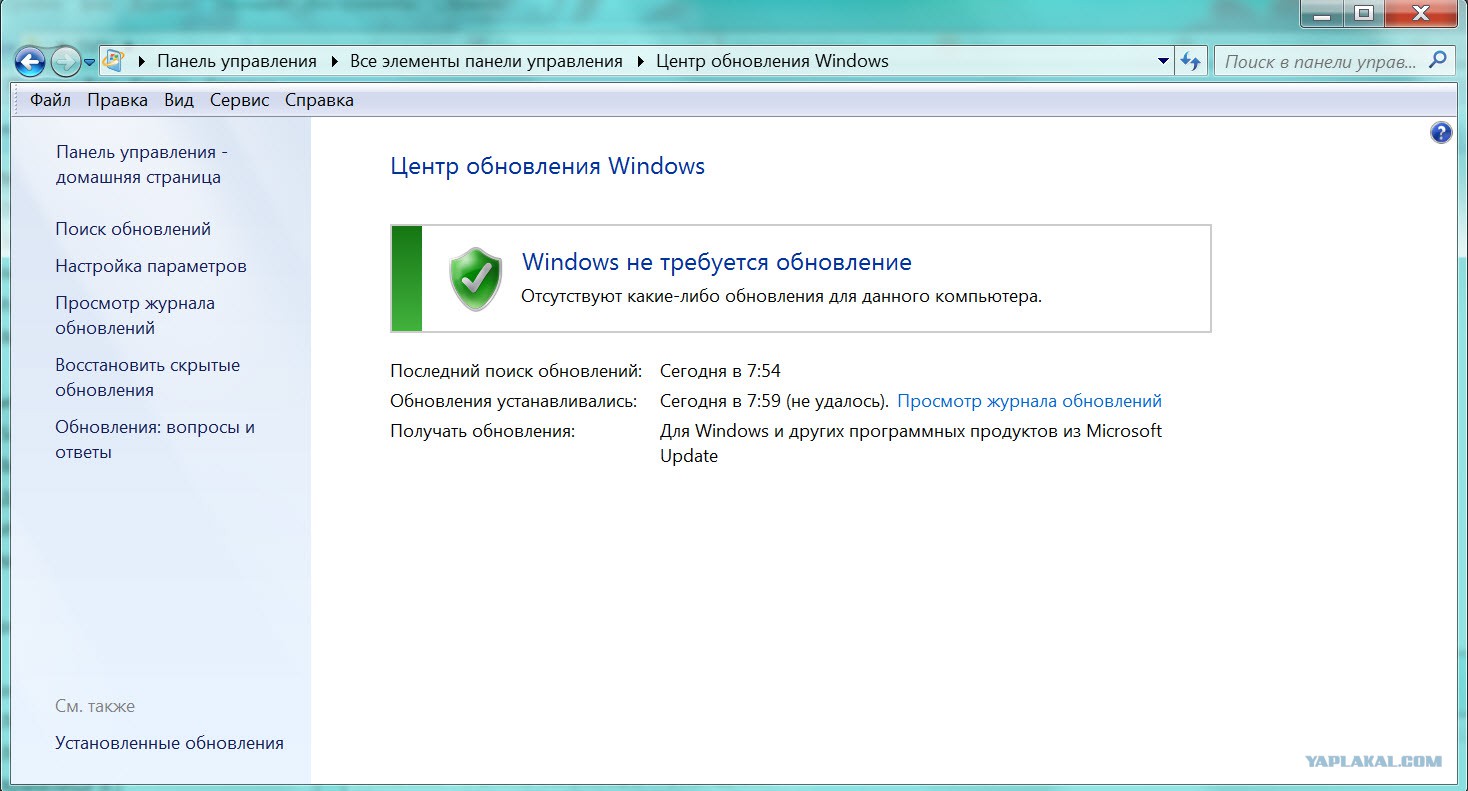The width and height of the screenshot is (1468, 791).
Task: Click the Forward navigation arrow button
Action: (x=65, y=62)
